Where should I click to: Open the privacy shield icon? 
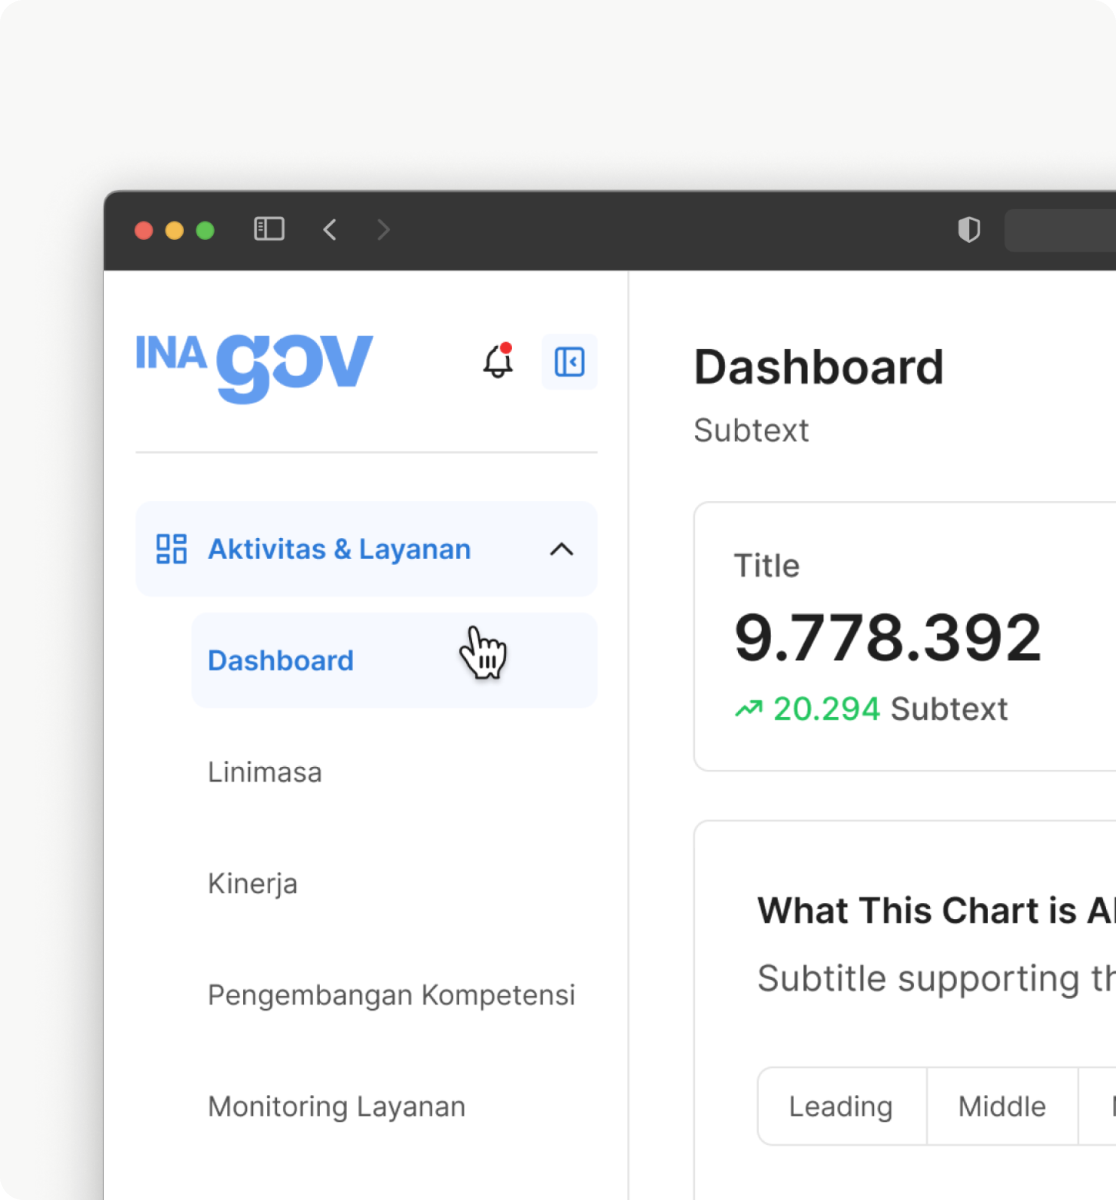tap(968, 230)
